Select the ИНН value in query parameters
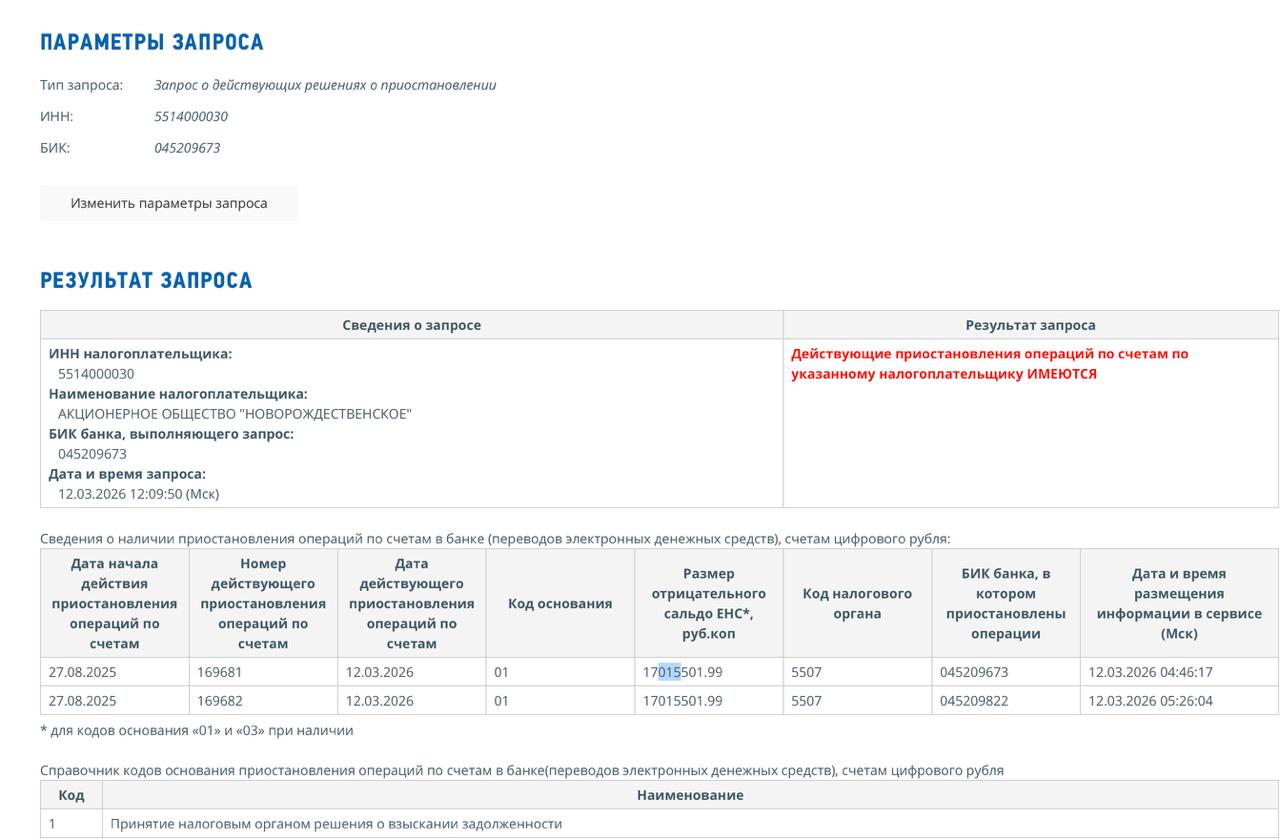The height and width of the screenshot is (839, 1280). pos(191,116)
